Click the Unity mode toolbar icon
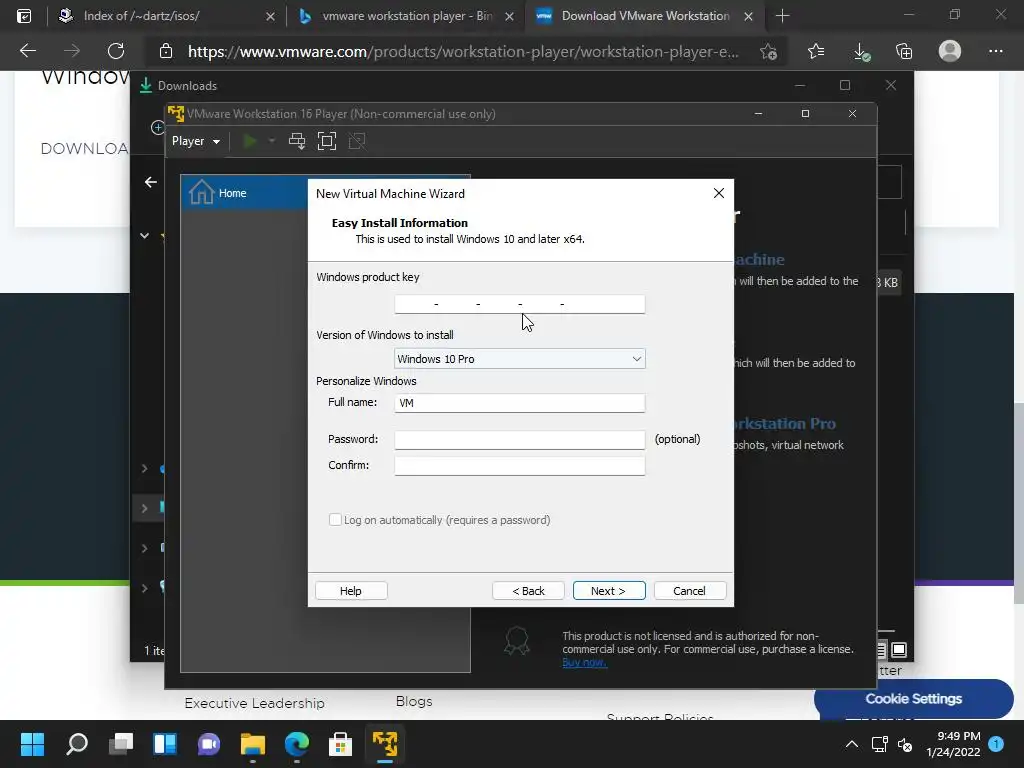The image size is (1024, 768). (357, 141)
